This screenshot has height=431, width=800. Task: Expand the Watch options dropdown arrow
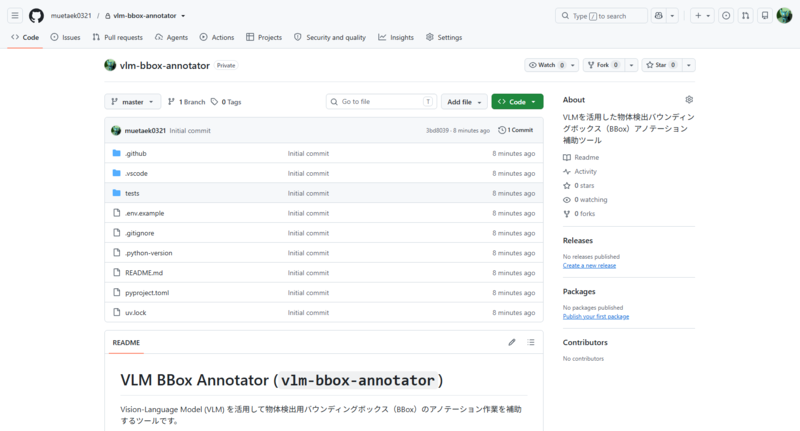[573, 65]
